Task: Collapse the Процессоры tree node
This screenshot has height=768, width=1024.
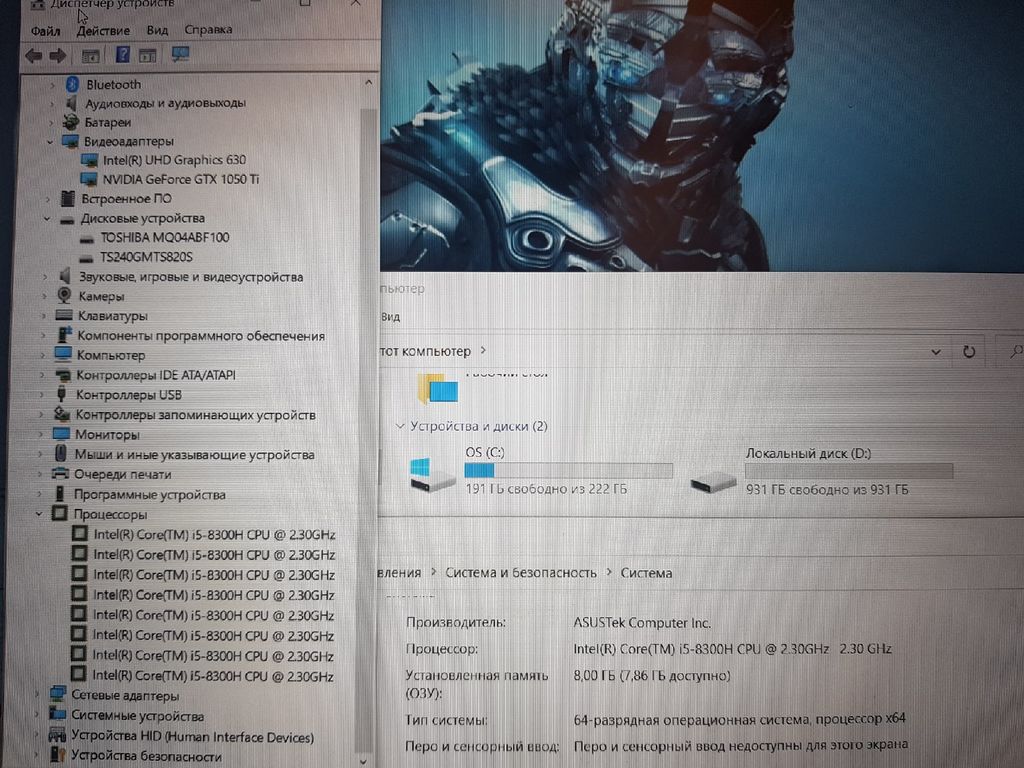Action: [x=39, y=514]
